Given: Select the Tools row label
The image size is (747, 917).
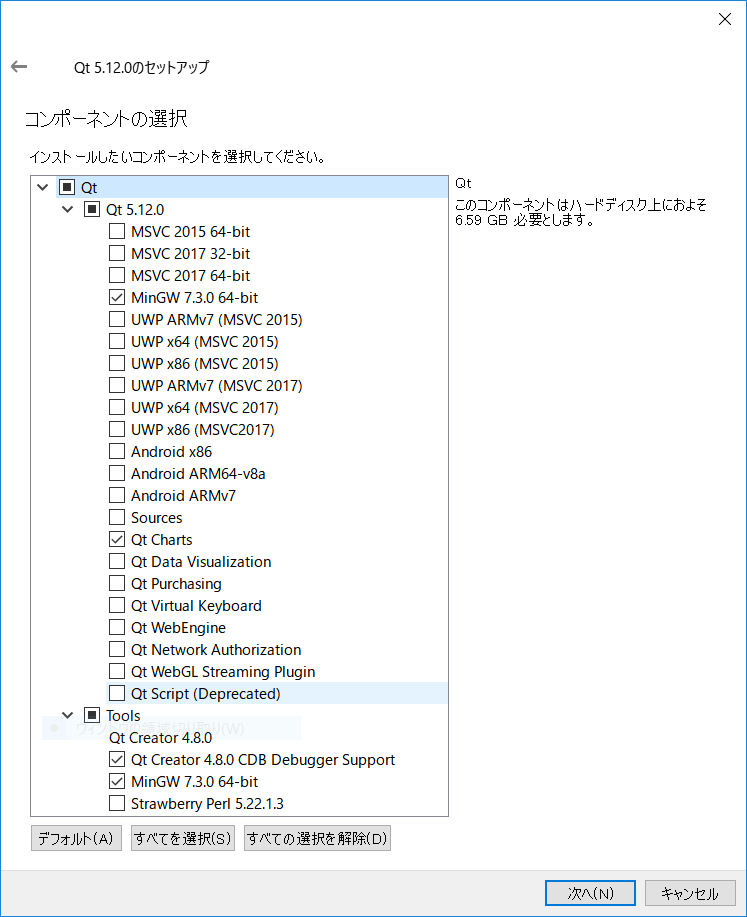Looking at the screenshot, I should pyautogui.click(x=123, y=716).
